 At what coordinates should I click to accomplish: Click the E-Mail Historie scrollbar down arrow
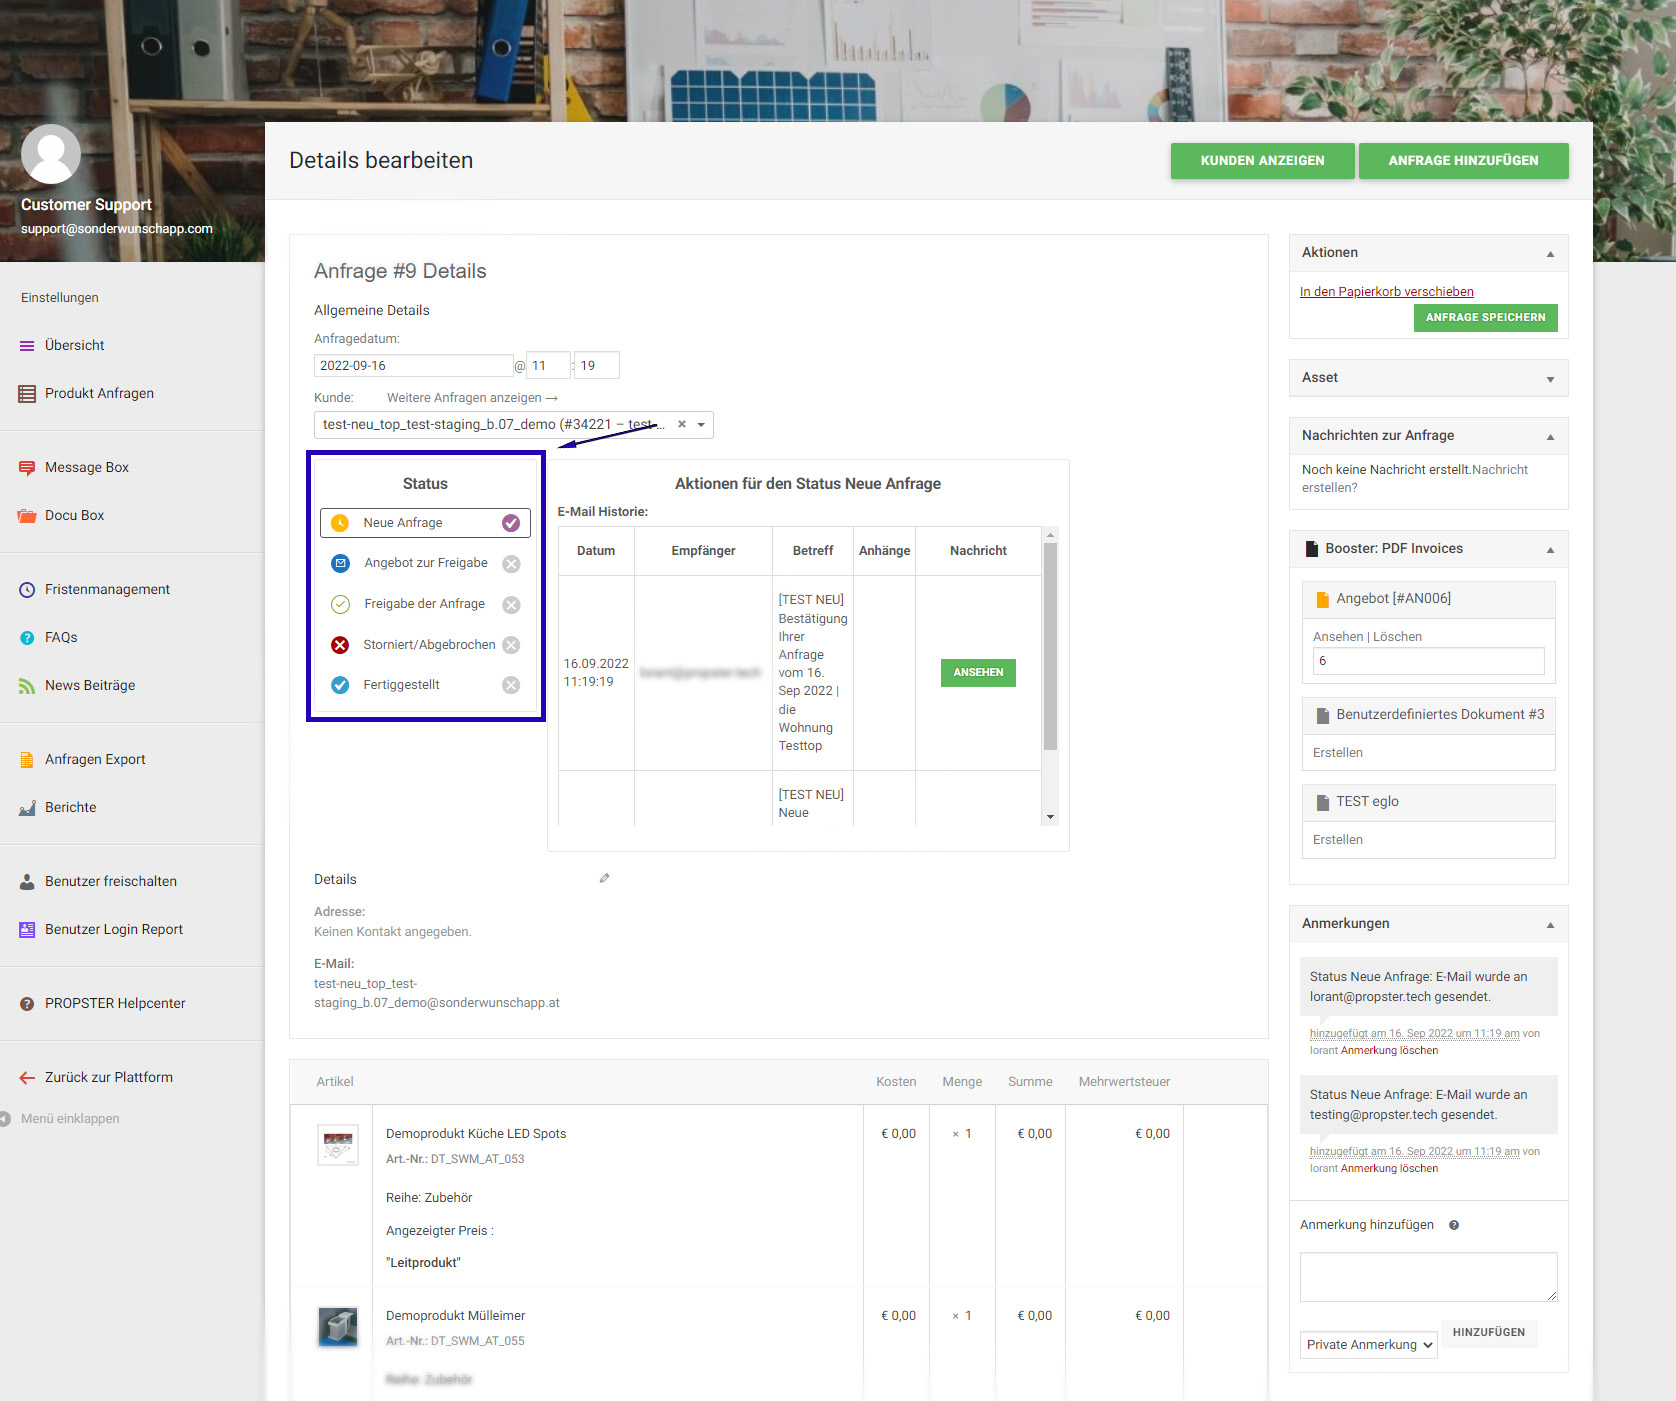click(x=1050, y=817)
